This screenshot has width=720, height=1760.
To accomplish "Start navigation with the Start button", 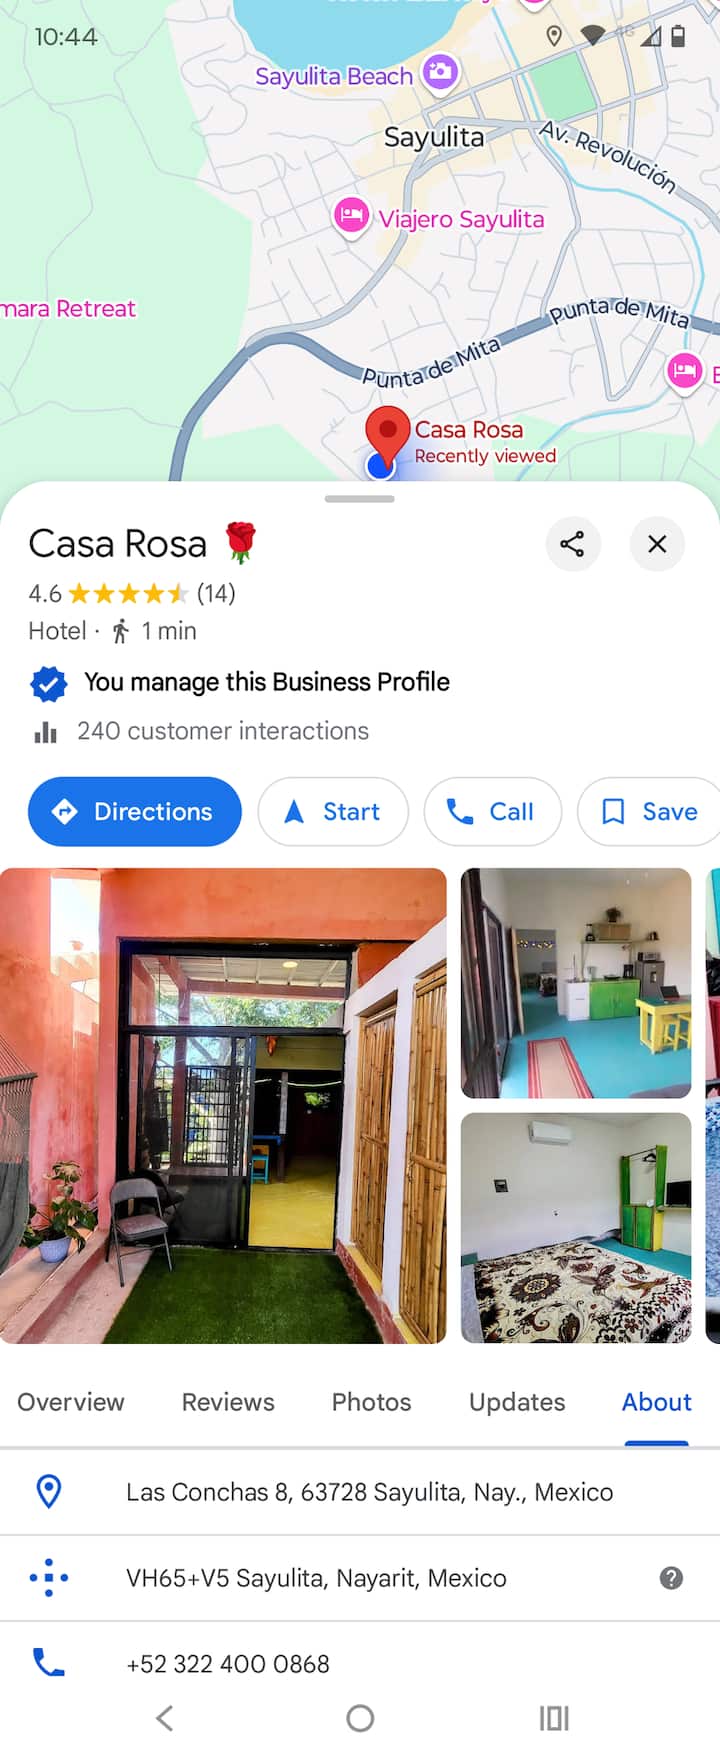I will 333,811.
